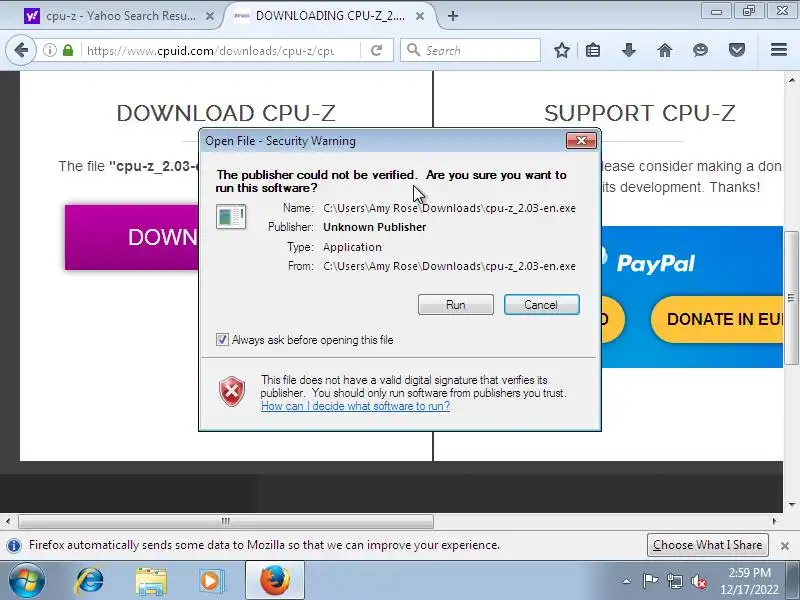Click the Pocket save icon
The image size is (800, 600).
[737, 50]
